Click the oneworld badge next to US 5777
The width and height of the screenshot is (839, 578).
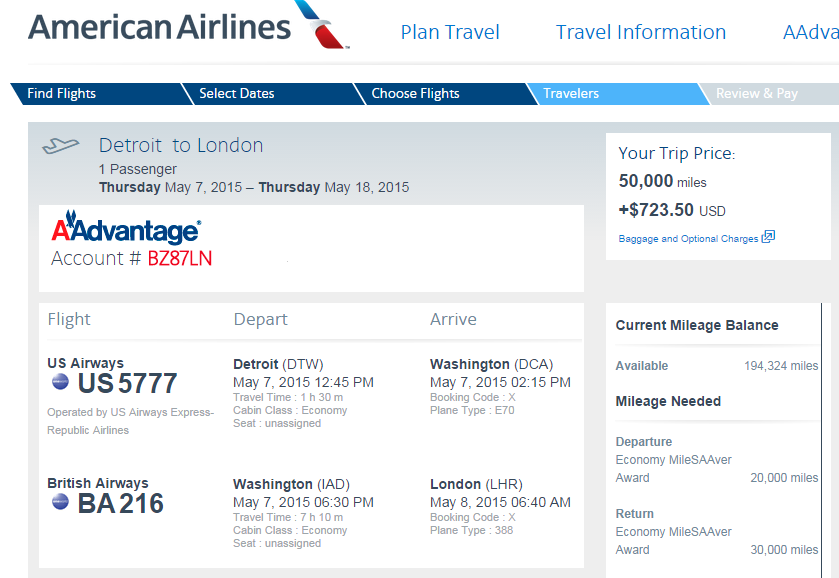(60, 382)
